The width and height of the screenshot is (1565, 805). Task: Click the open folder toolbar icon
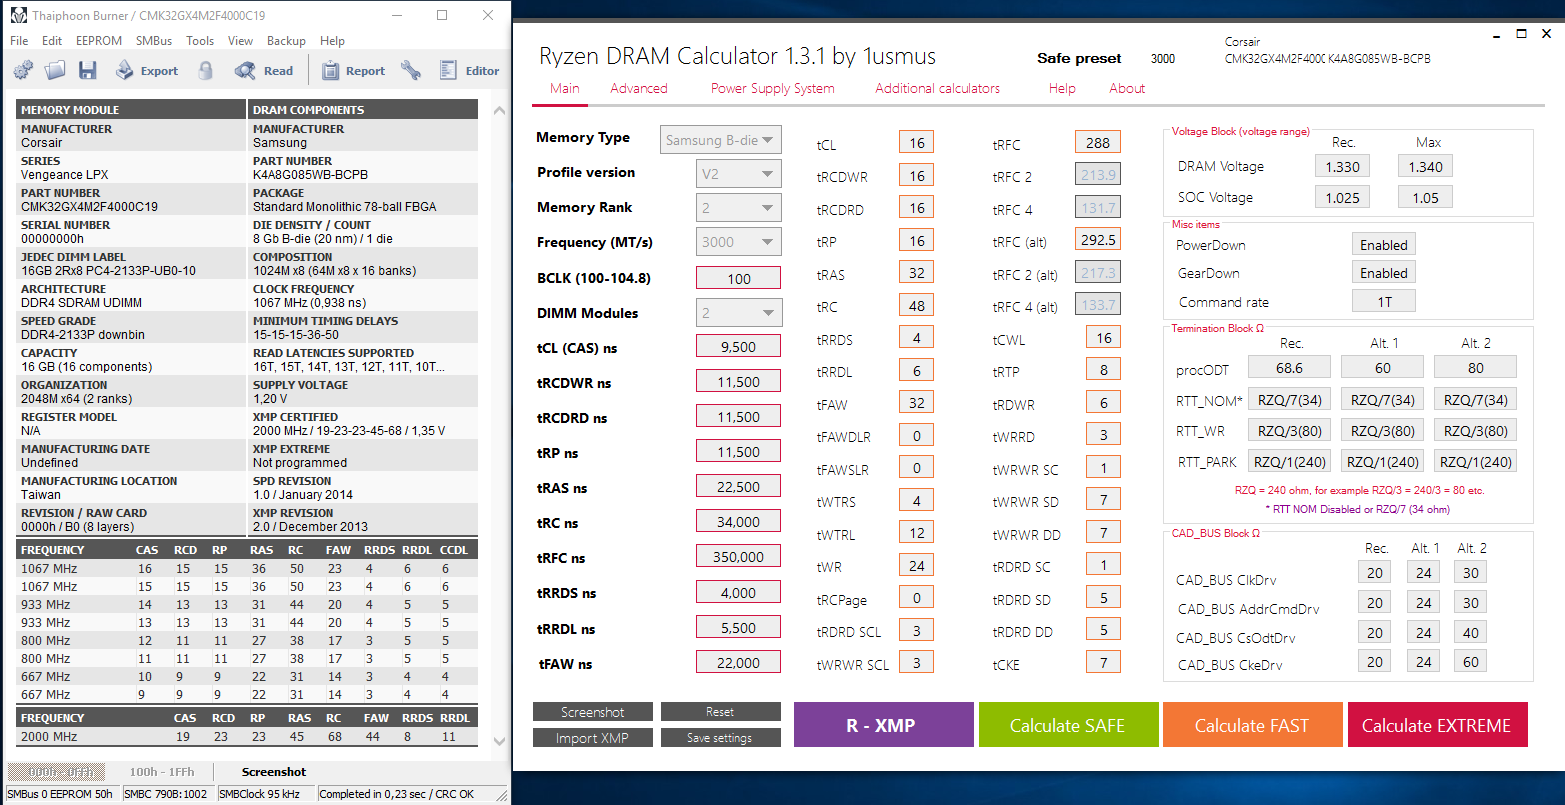click(x=55, y=71)
